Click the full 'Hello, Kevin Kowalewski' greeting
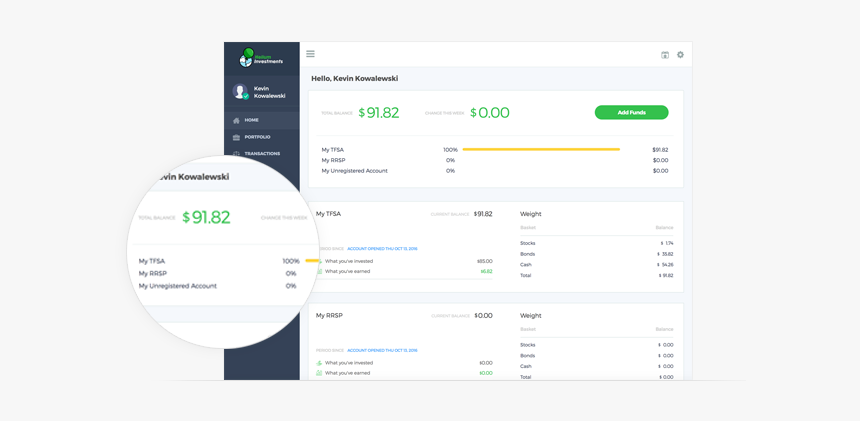This screenshot has height=421, width=860. tap(354, 78)
